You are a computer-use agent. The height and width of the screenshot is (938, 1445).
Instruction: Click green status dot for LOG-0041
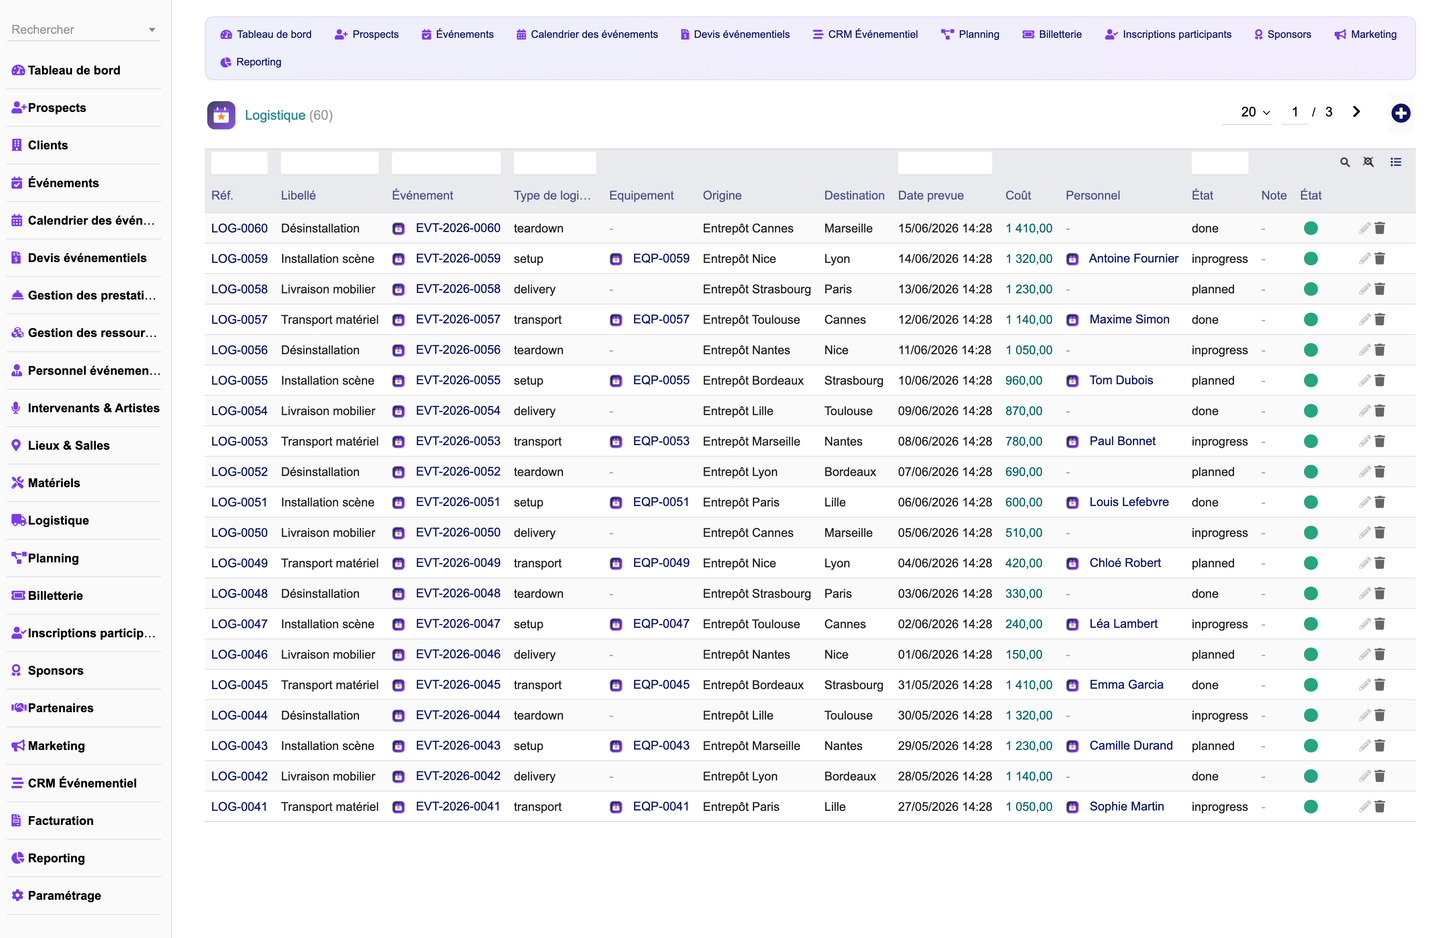tap(1311, 807)
